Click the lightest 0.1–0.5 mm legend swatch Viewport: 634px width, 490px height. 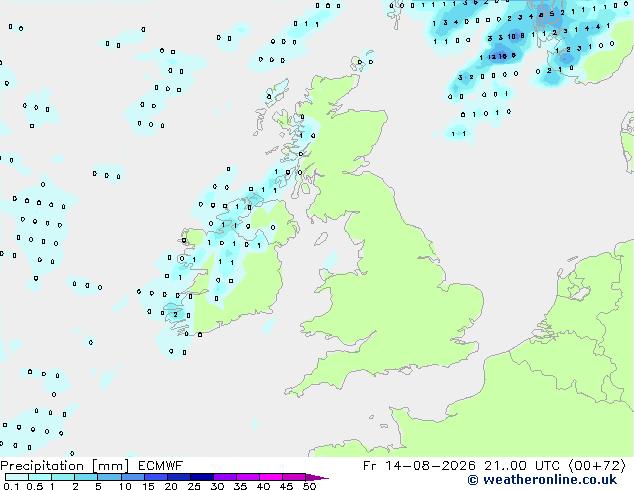point(17,477)
